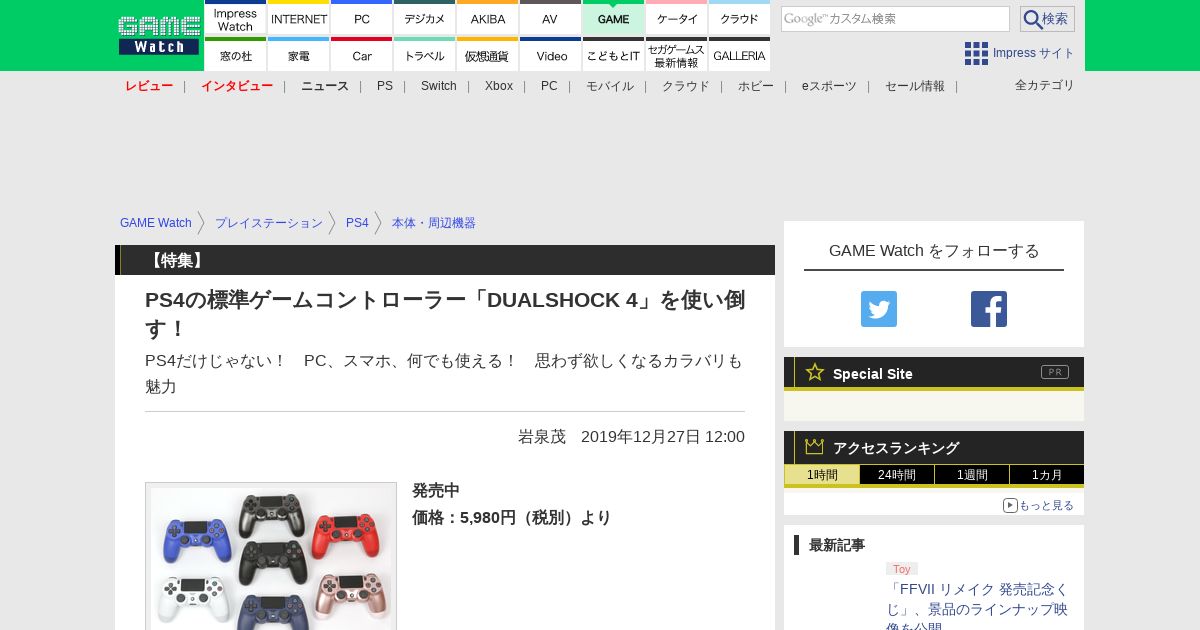Screen dimensions: 1200x630
Task: Go to the レビュー category
Action: click(149, 86)
